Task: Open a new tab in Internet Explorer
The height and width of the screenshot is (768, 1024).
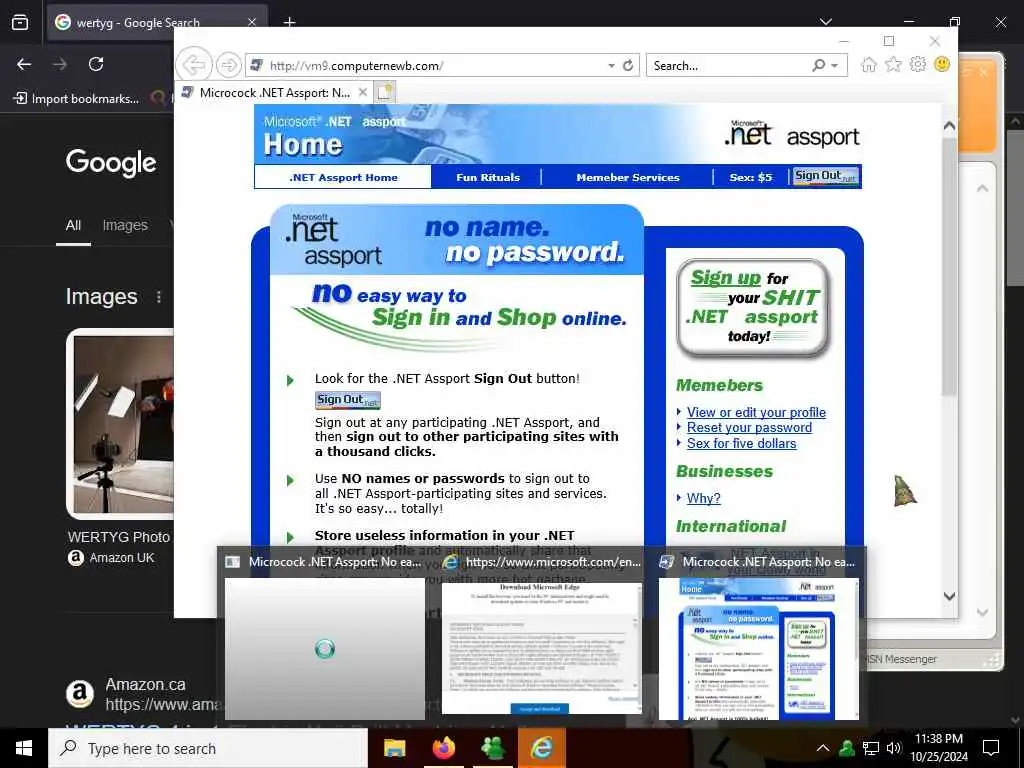Action: (x=385, y=92)
